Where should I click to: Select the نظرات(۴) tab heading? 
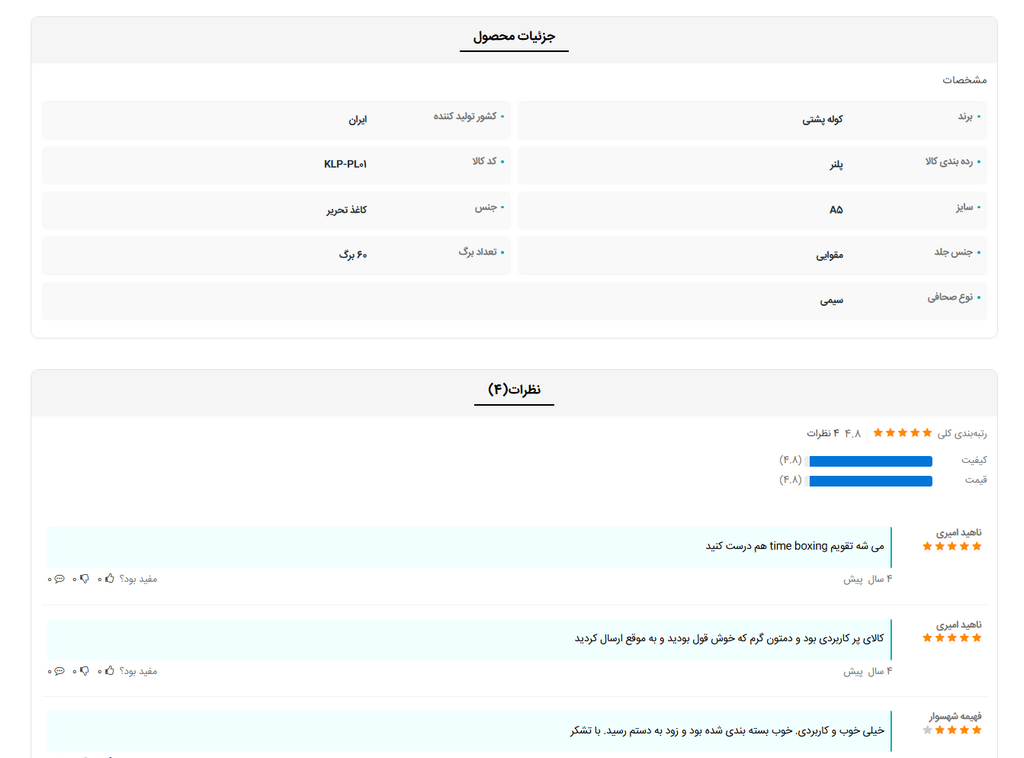pyautogui.click(x=514, y=390)
